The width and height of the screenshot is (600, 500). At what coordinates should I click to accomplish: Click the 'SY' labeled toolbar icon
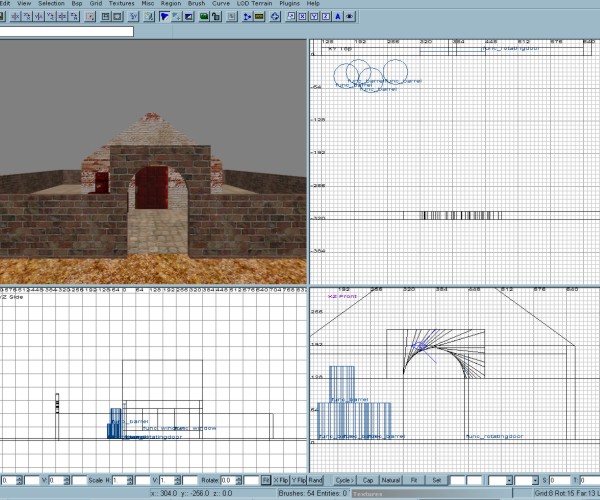(133, 16)
